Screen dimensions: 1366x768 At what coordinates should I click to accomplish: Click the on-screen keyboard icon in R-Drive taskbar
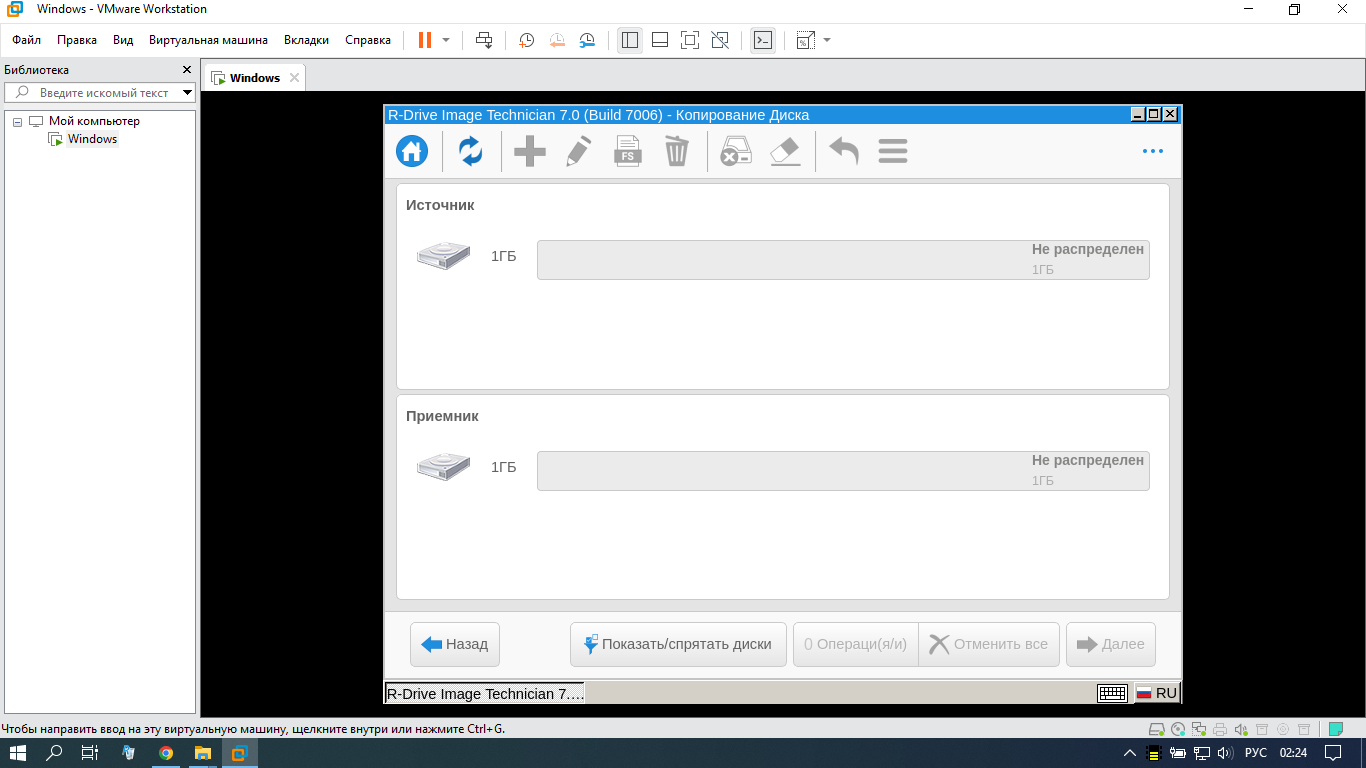point(1113,693)
